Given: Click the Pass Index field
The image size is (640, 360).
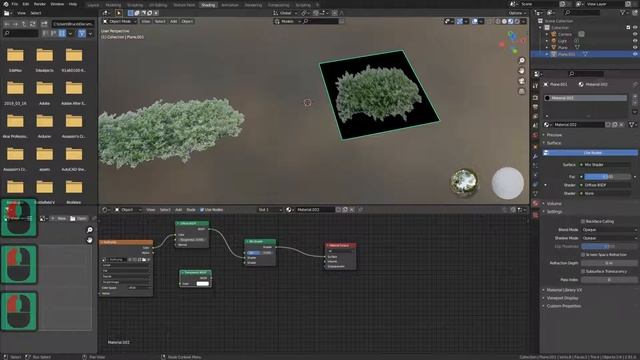Looking at the screenshot, I should tap(609, 280).
